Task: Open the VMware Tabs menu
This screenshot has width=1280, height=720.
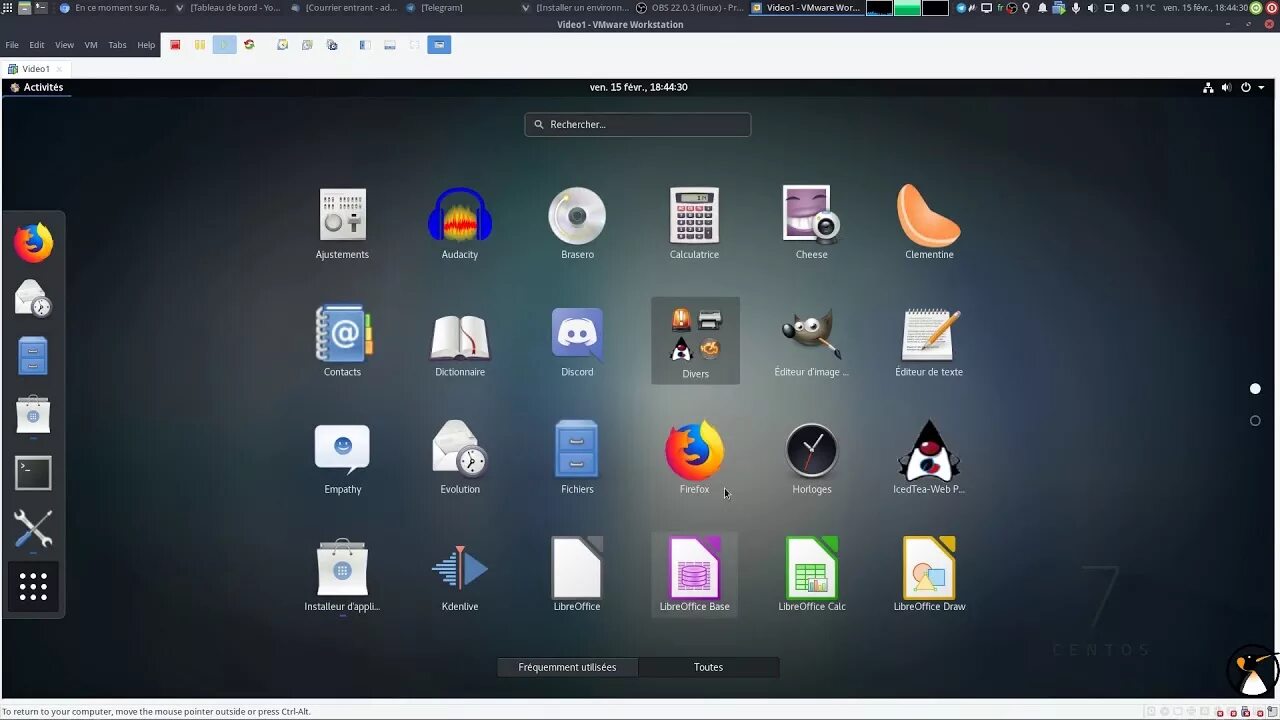Action: pyautogui.click(x=117, y=45)
